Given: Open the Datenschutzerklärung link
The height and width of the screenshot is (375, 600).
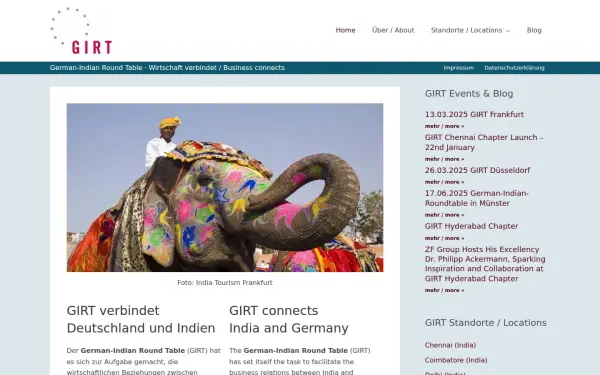Looking at the screenshot, I should click(514, 68).
